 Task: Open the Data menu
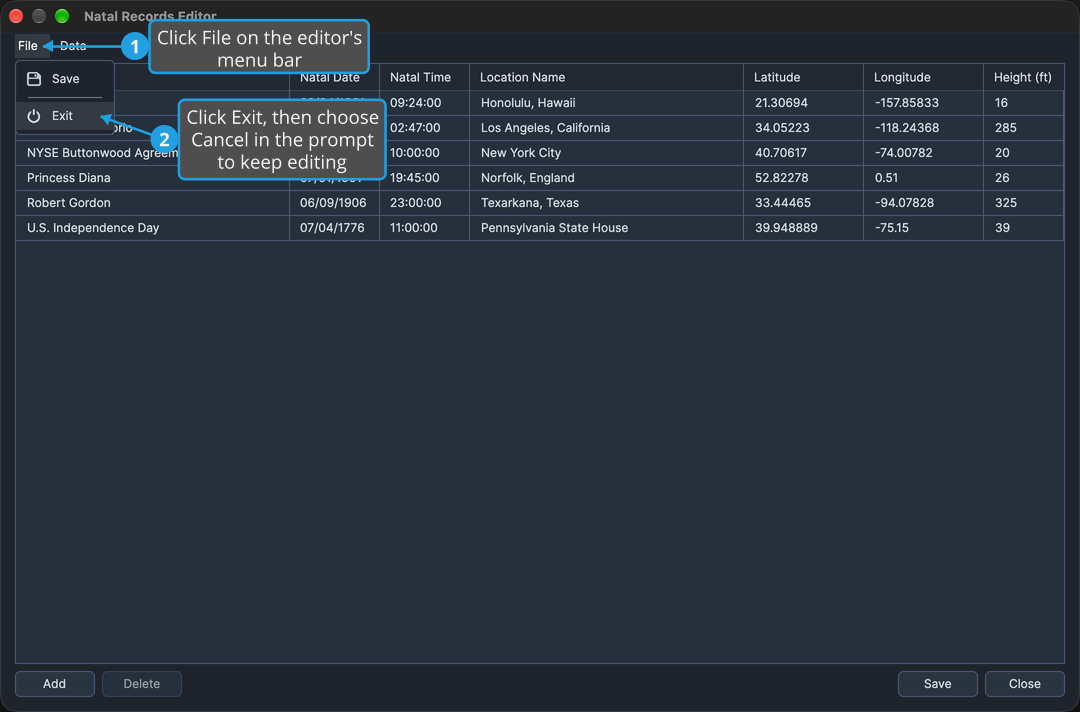pos(73,46)
